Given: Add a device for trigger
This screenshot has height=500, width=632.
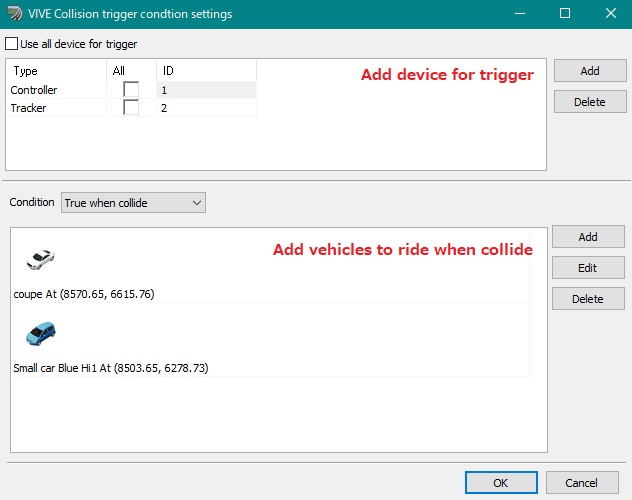Looking at the screenshot, I should pyautogui.click(x=590, y=71).
